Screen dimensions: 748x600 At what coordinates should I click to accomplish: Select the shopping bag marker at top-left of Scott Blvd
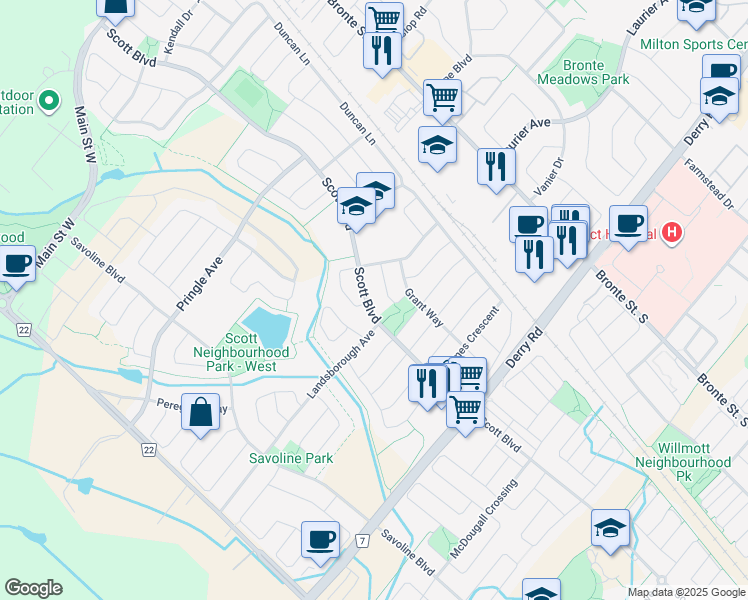115,9
